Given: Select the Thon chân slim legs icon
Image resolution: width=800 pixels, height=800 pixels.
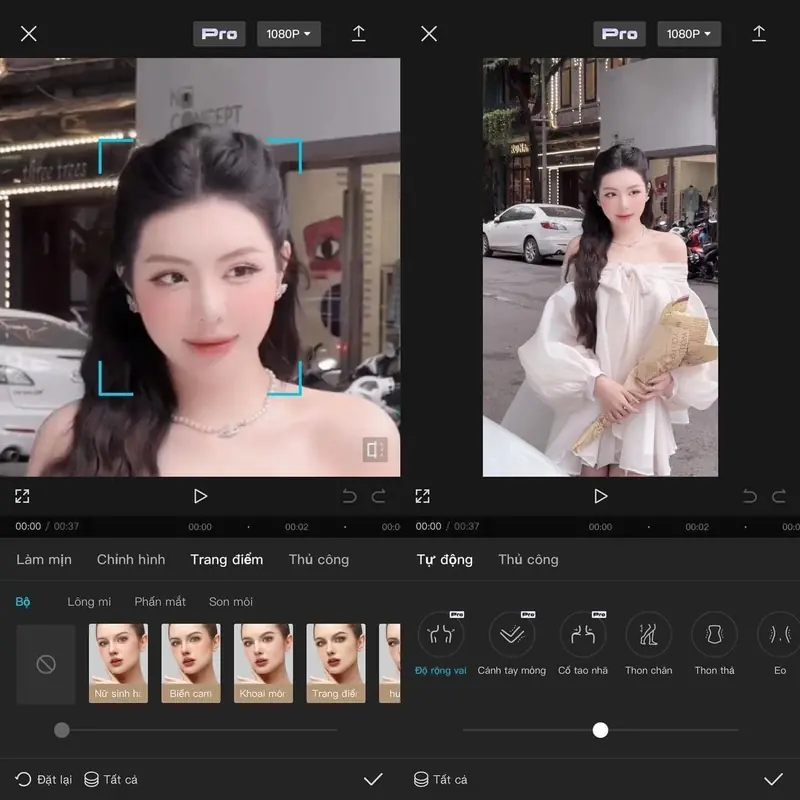Looking at the screenshot, I should click(648, 635).
